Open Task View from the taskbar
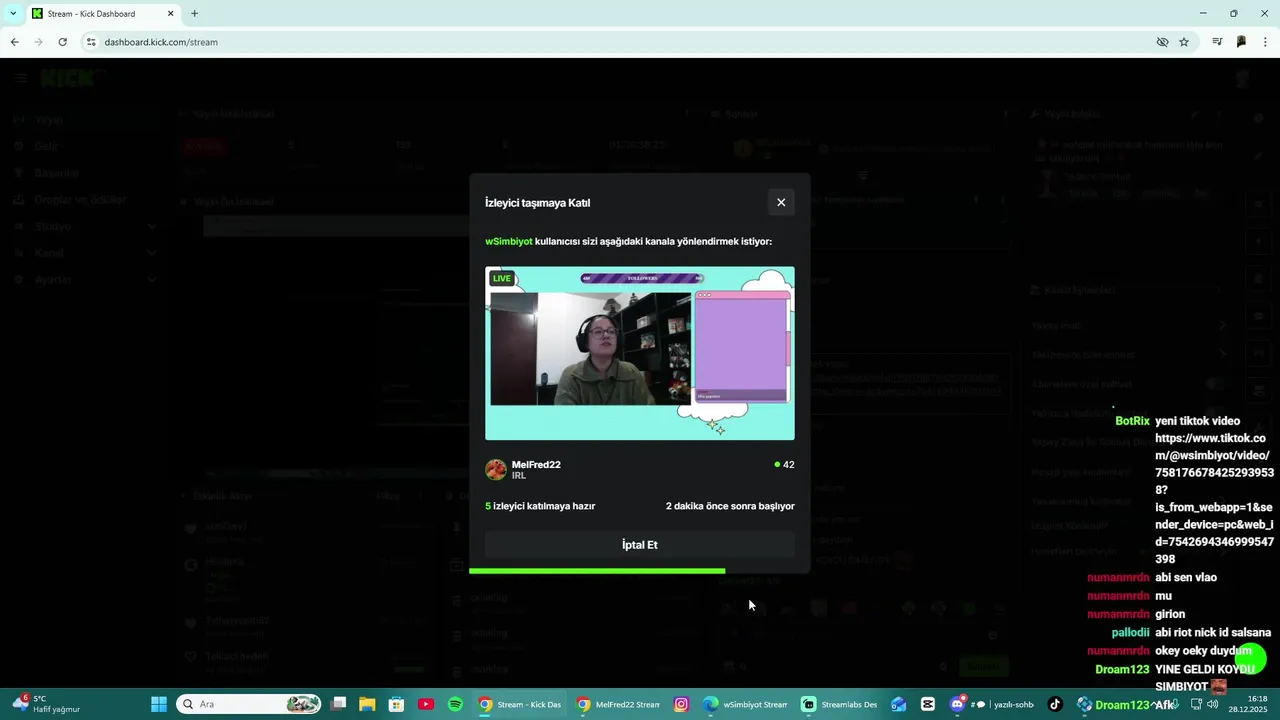 pos(338,704)
